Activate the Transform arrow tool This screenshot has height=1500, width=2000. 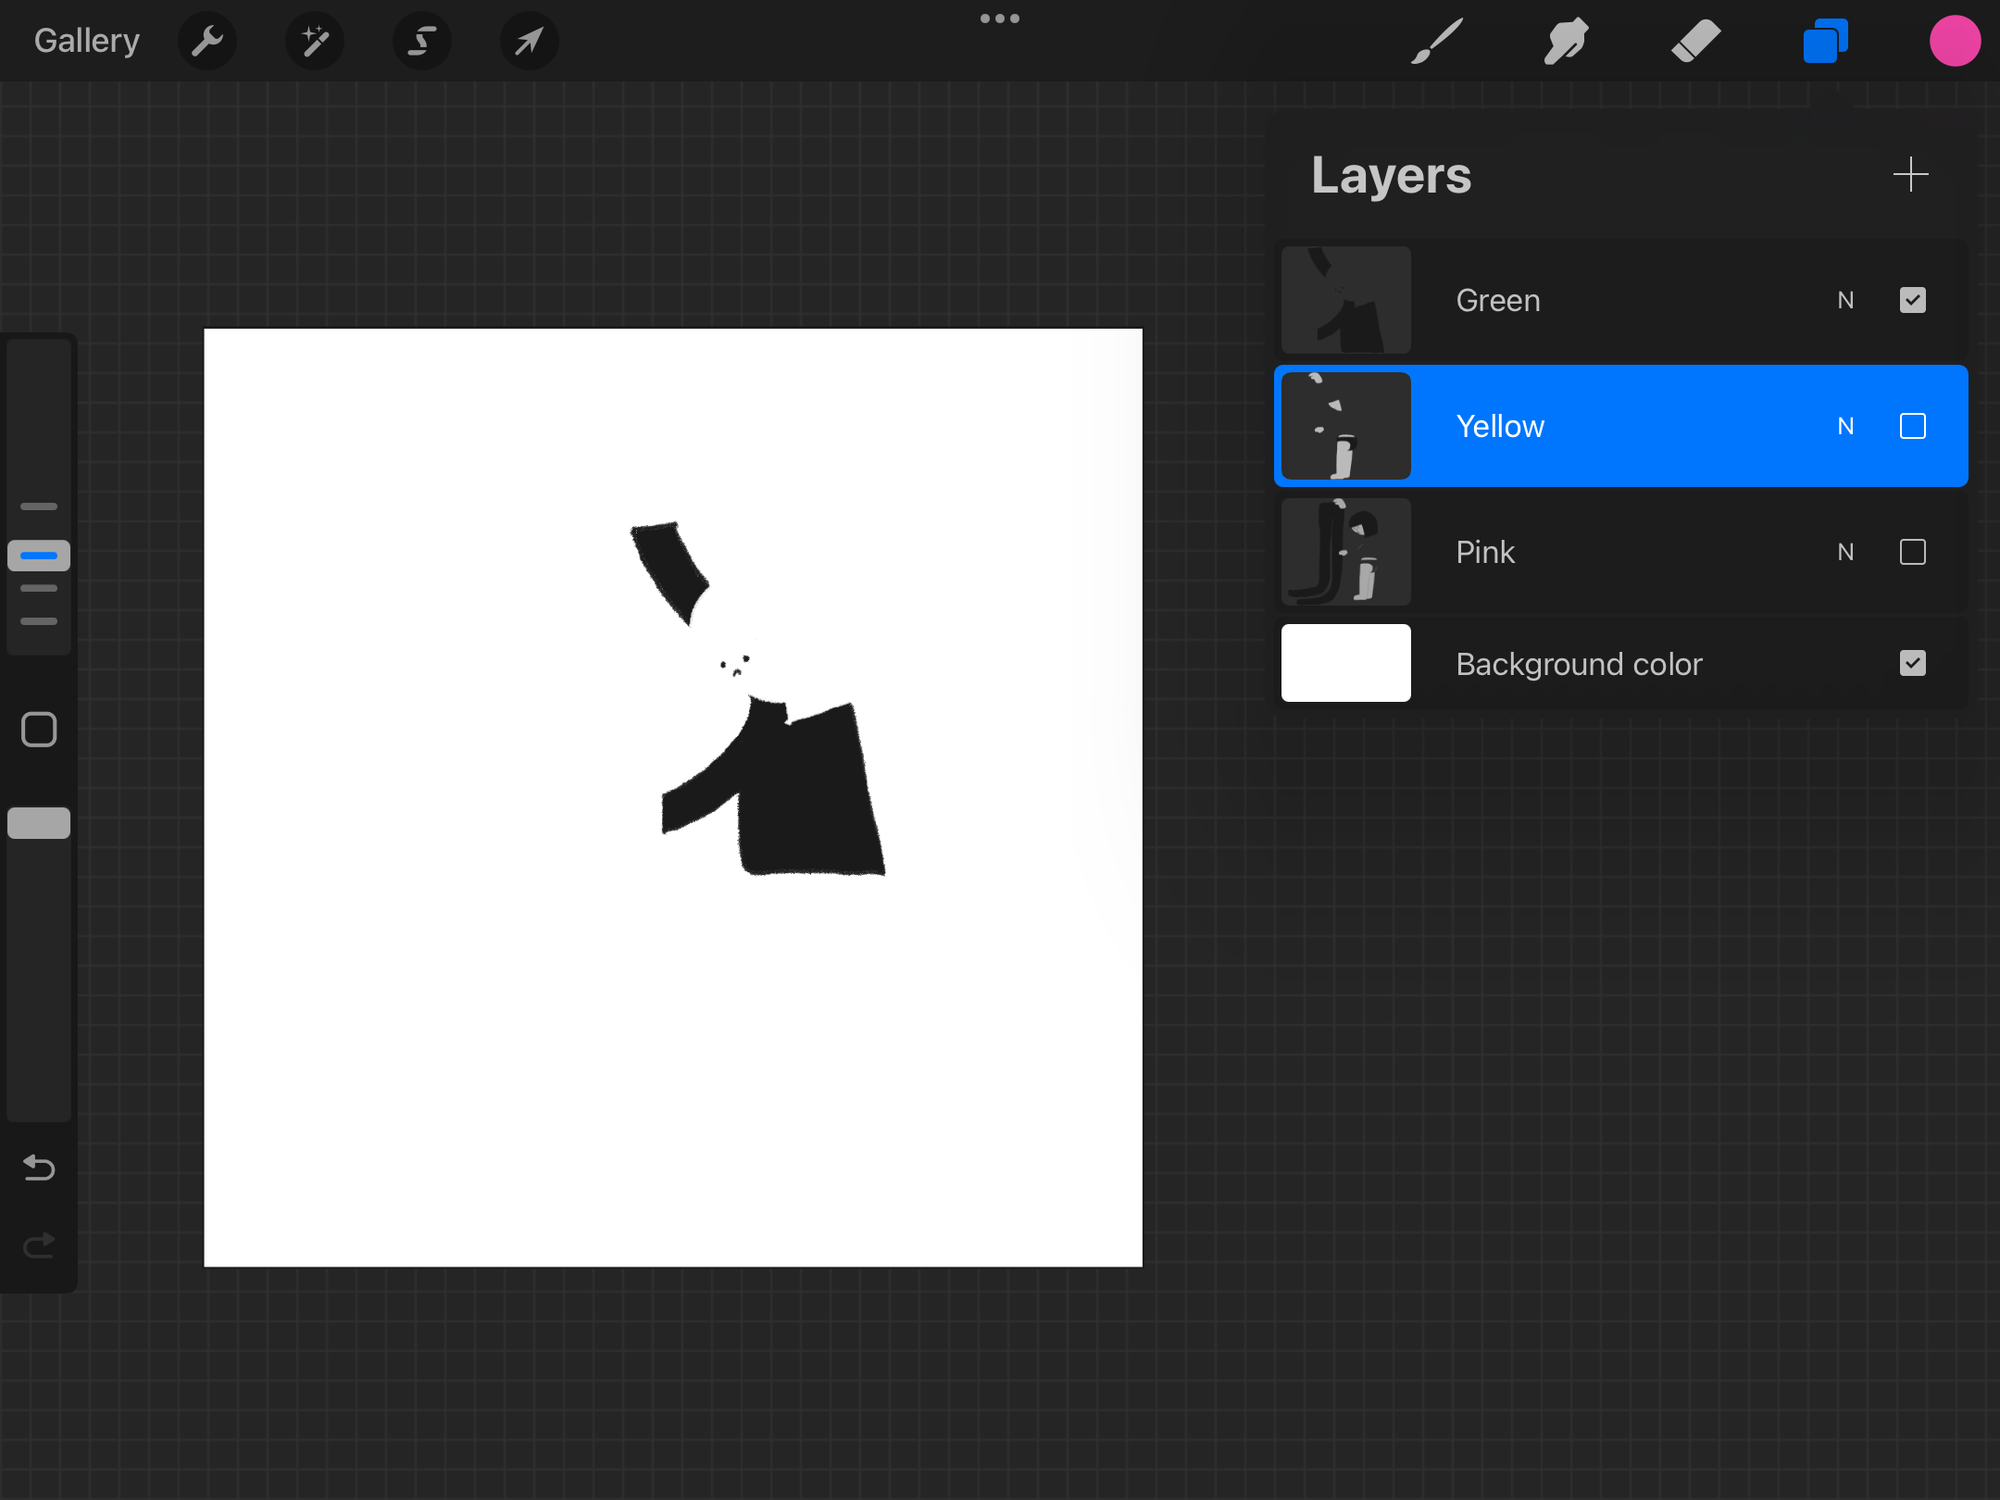click(529, 41)
